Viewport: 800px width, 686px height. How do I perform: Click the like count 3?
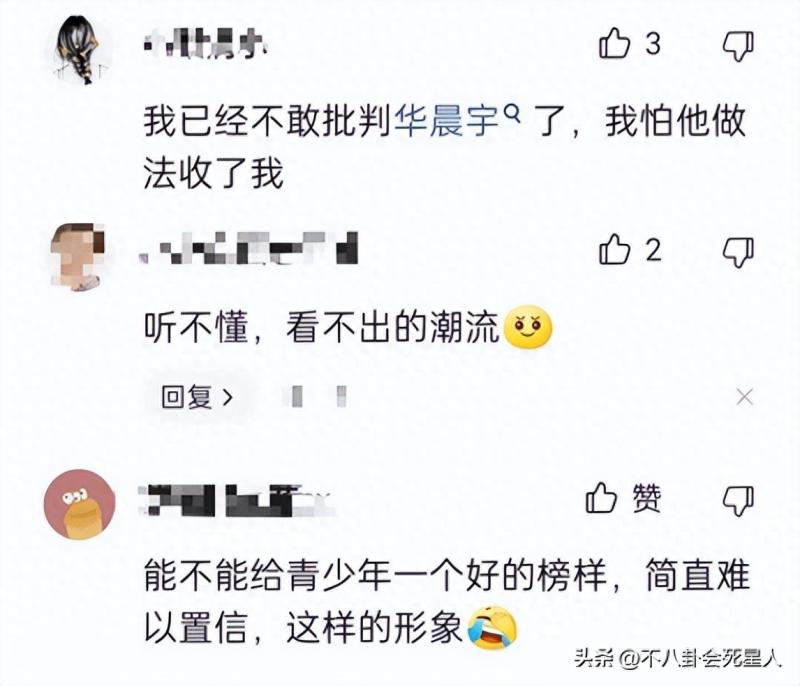pos(654,44)
